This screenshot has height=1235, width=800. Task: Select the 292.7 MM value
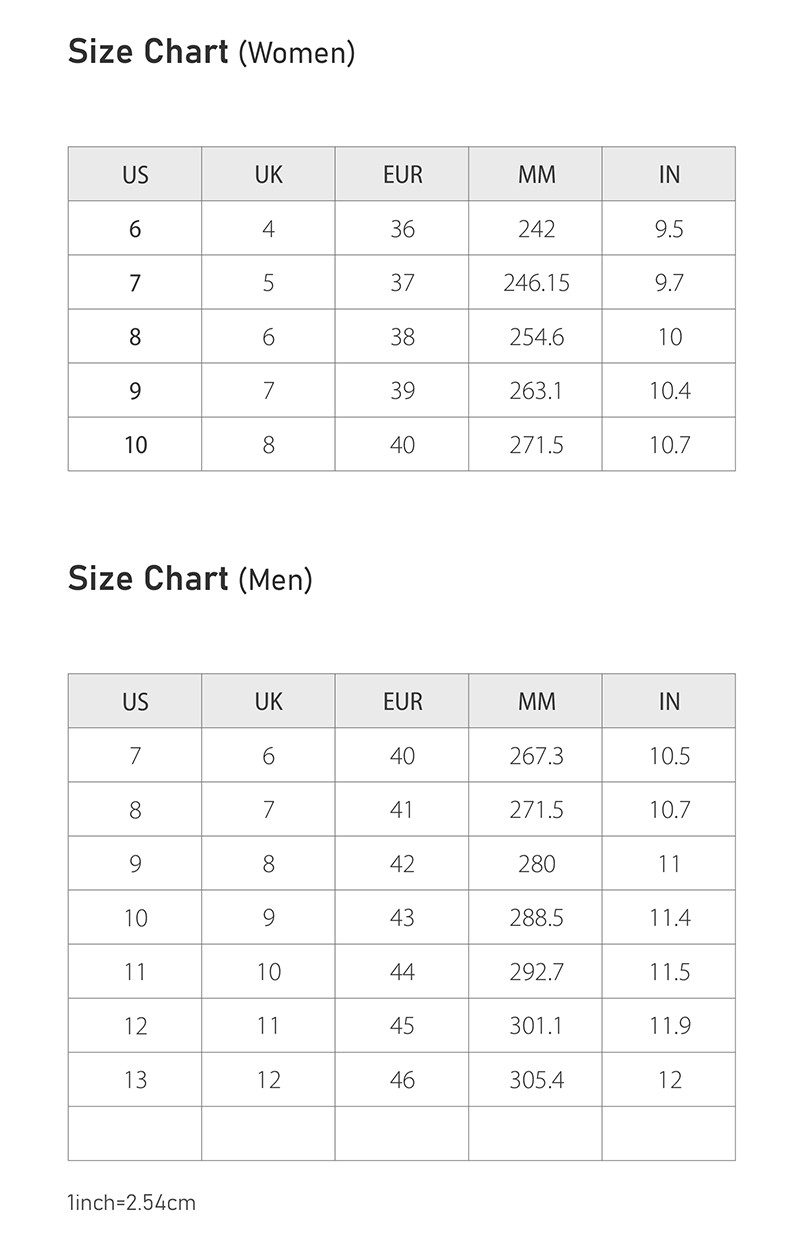coord(536,972)
